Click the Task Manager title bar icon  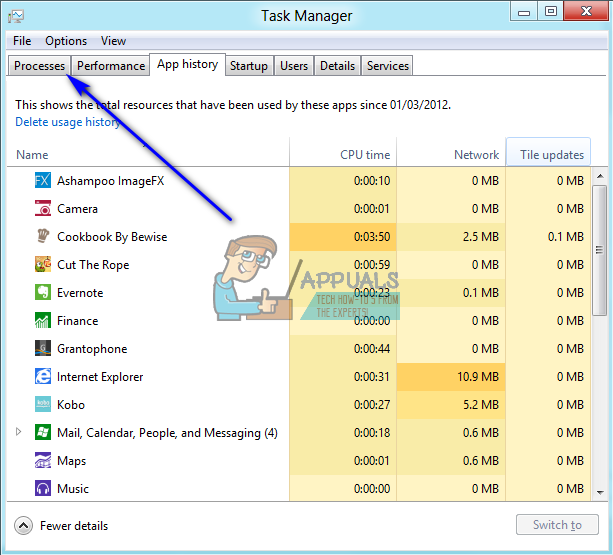(x=16, y=16)
